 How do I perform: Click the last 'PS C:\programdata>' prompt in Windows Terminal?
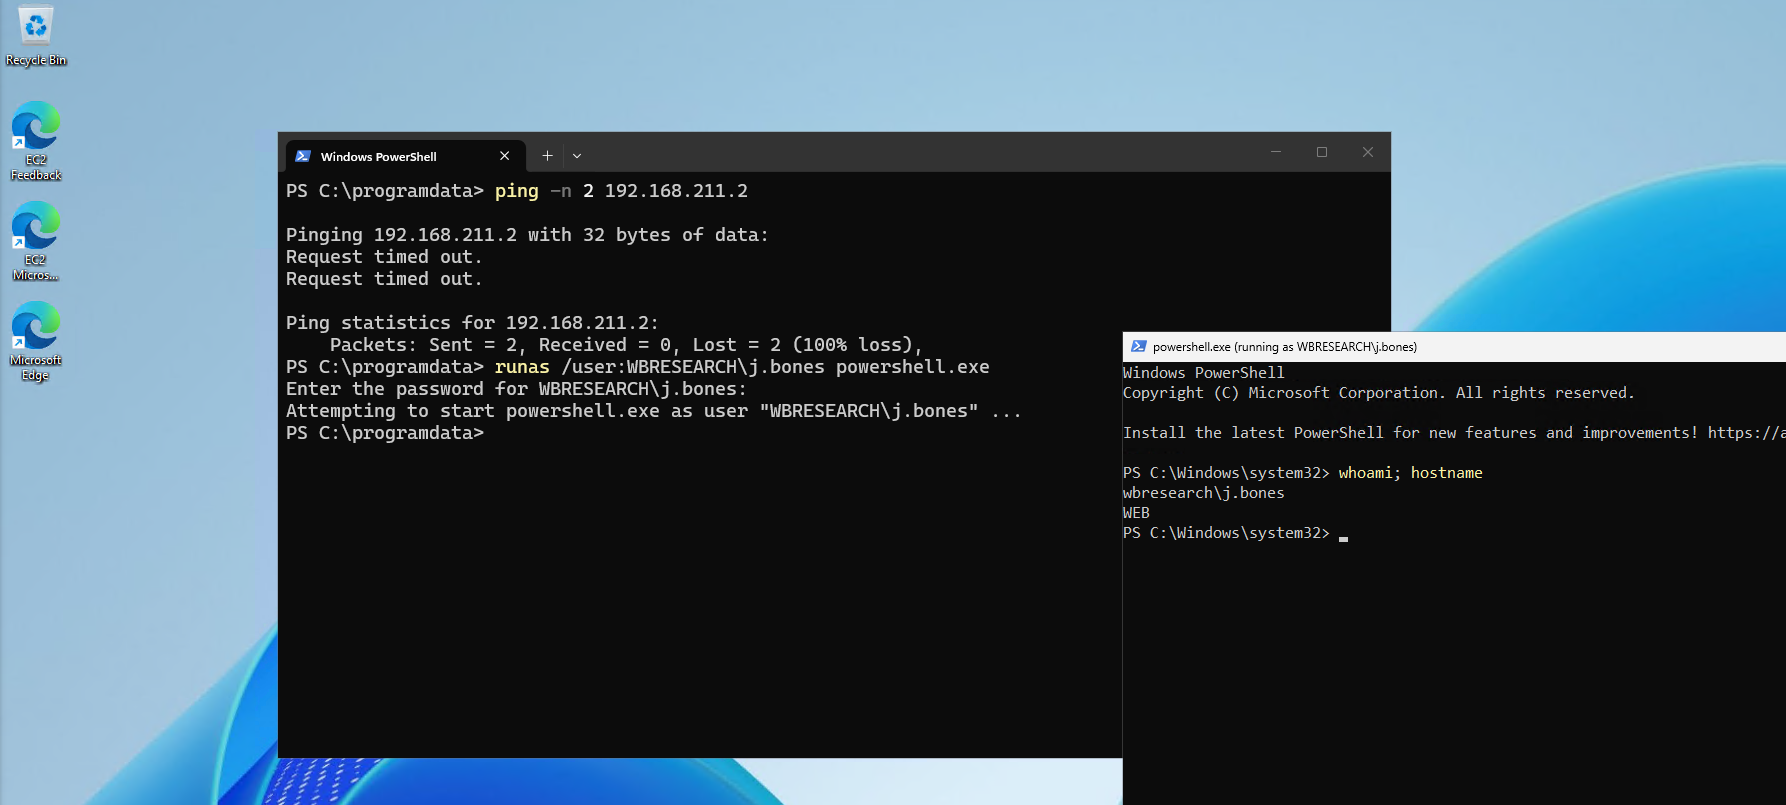click(385, 433)
